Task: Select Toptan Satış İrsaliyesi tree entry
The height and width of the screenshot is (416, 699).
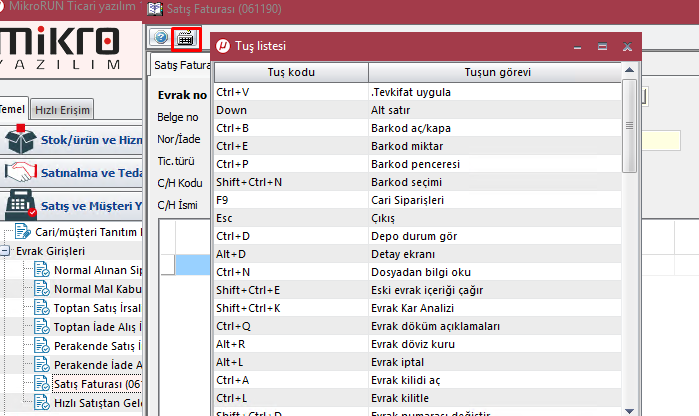Action: click(98, 307)
